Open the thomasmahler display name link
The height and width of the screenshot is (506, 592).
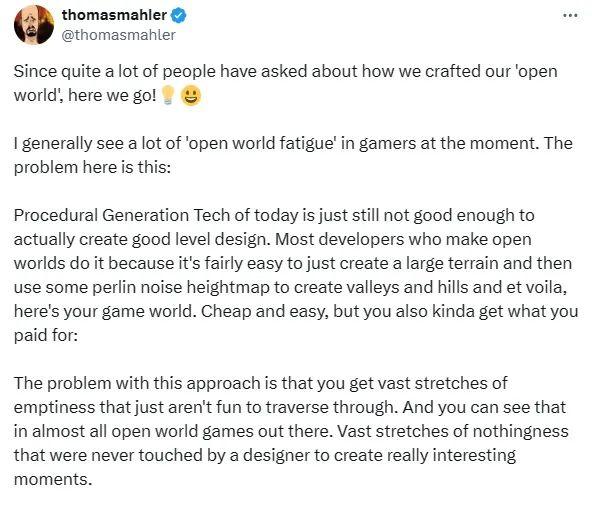(x=114, y=15)
